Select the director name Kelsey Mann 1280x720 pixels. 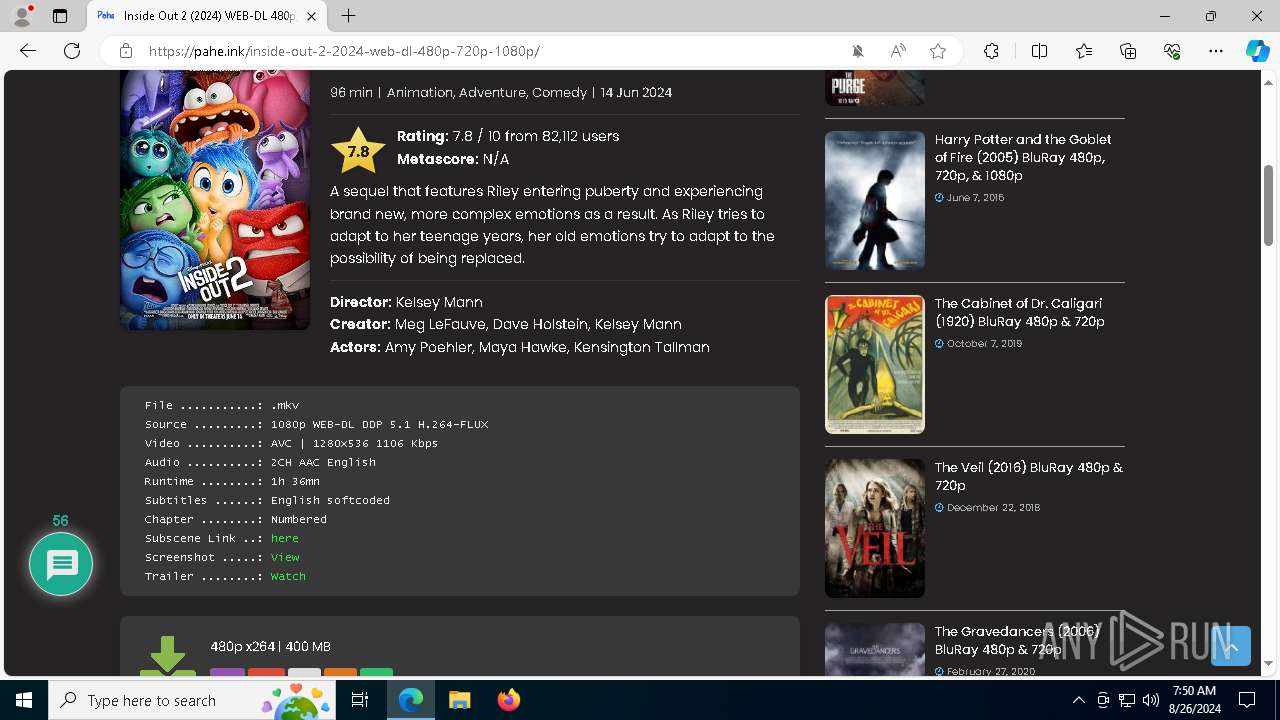(x=439, y=302)
